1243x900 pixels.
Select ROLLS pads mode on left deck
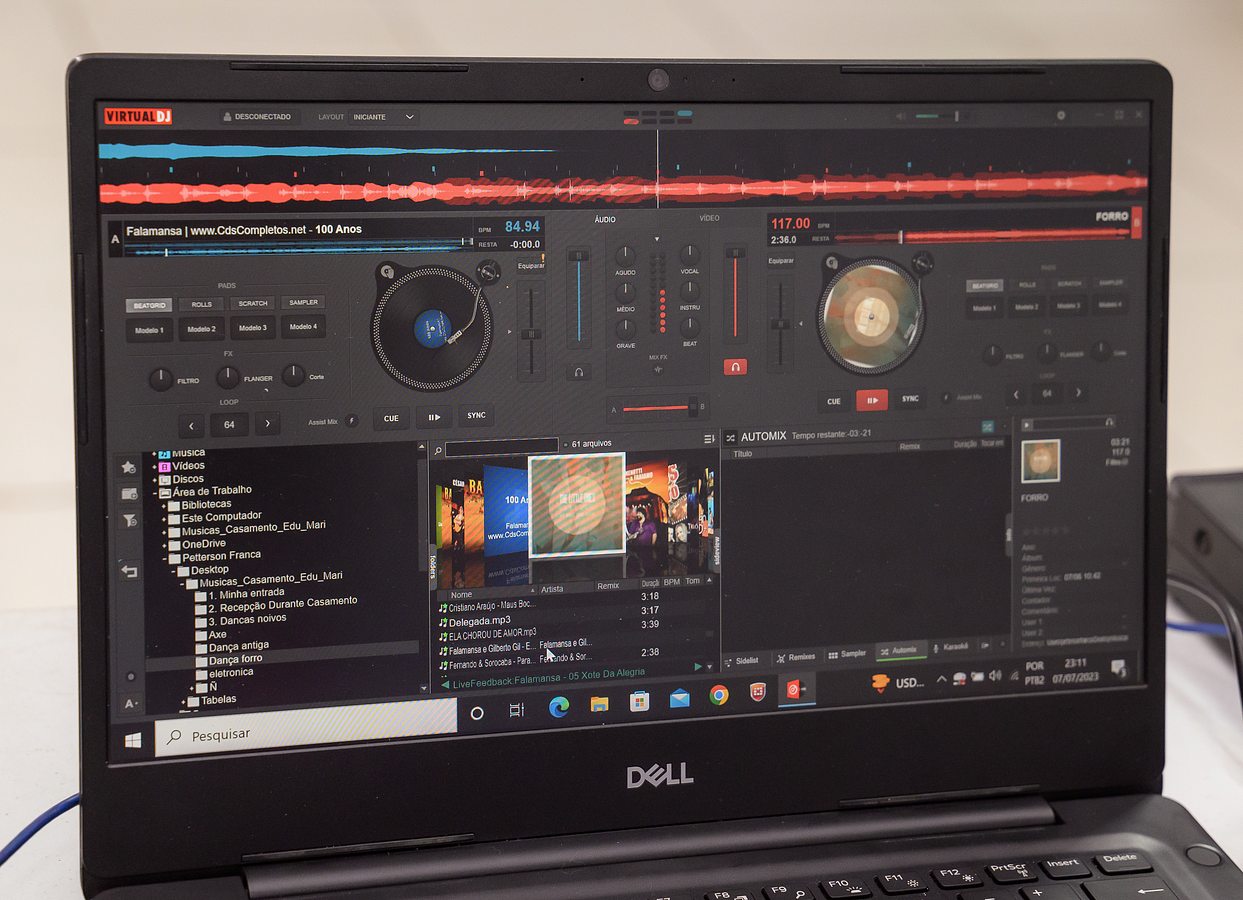(x=201, y=304)
